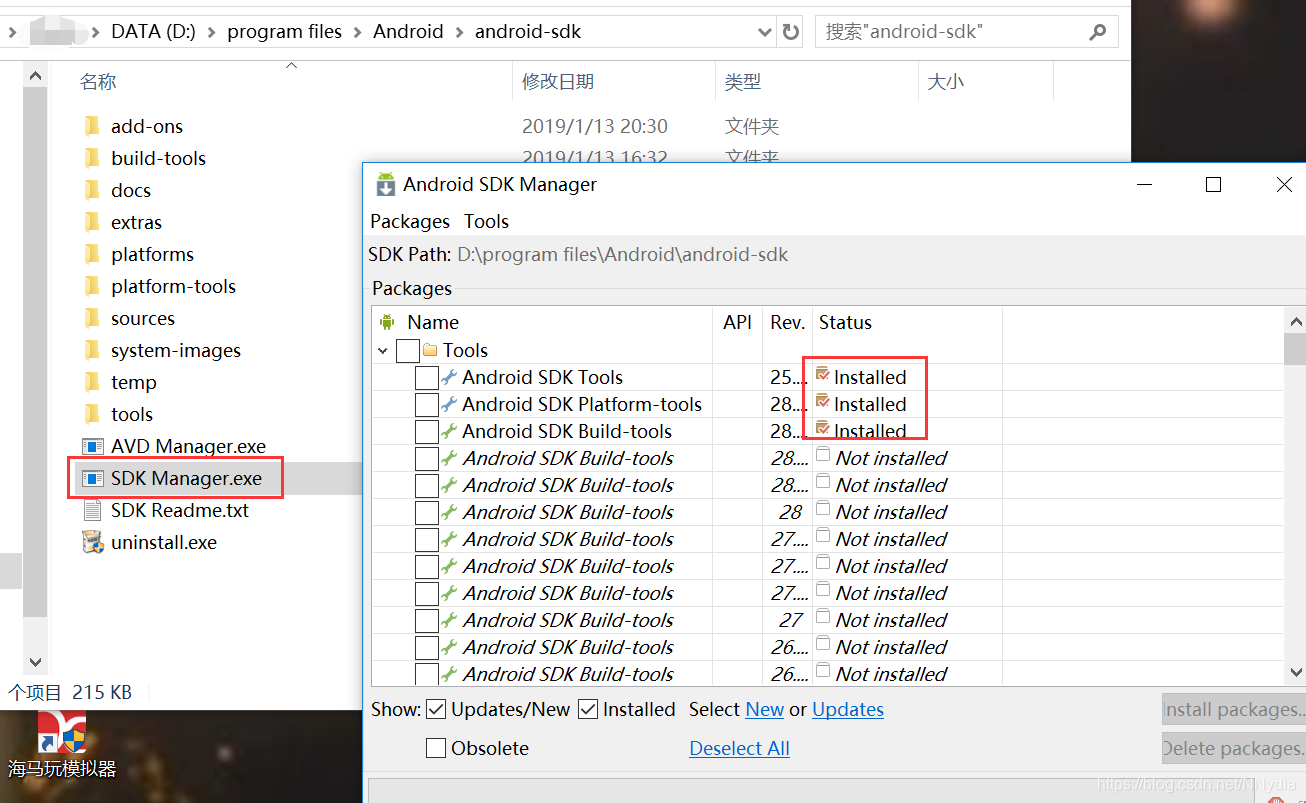Click the Deselect All link
1306x803 pixels.
point(739,748)
